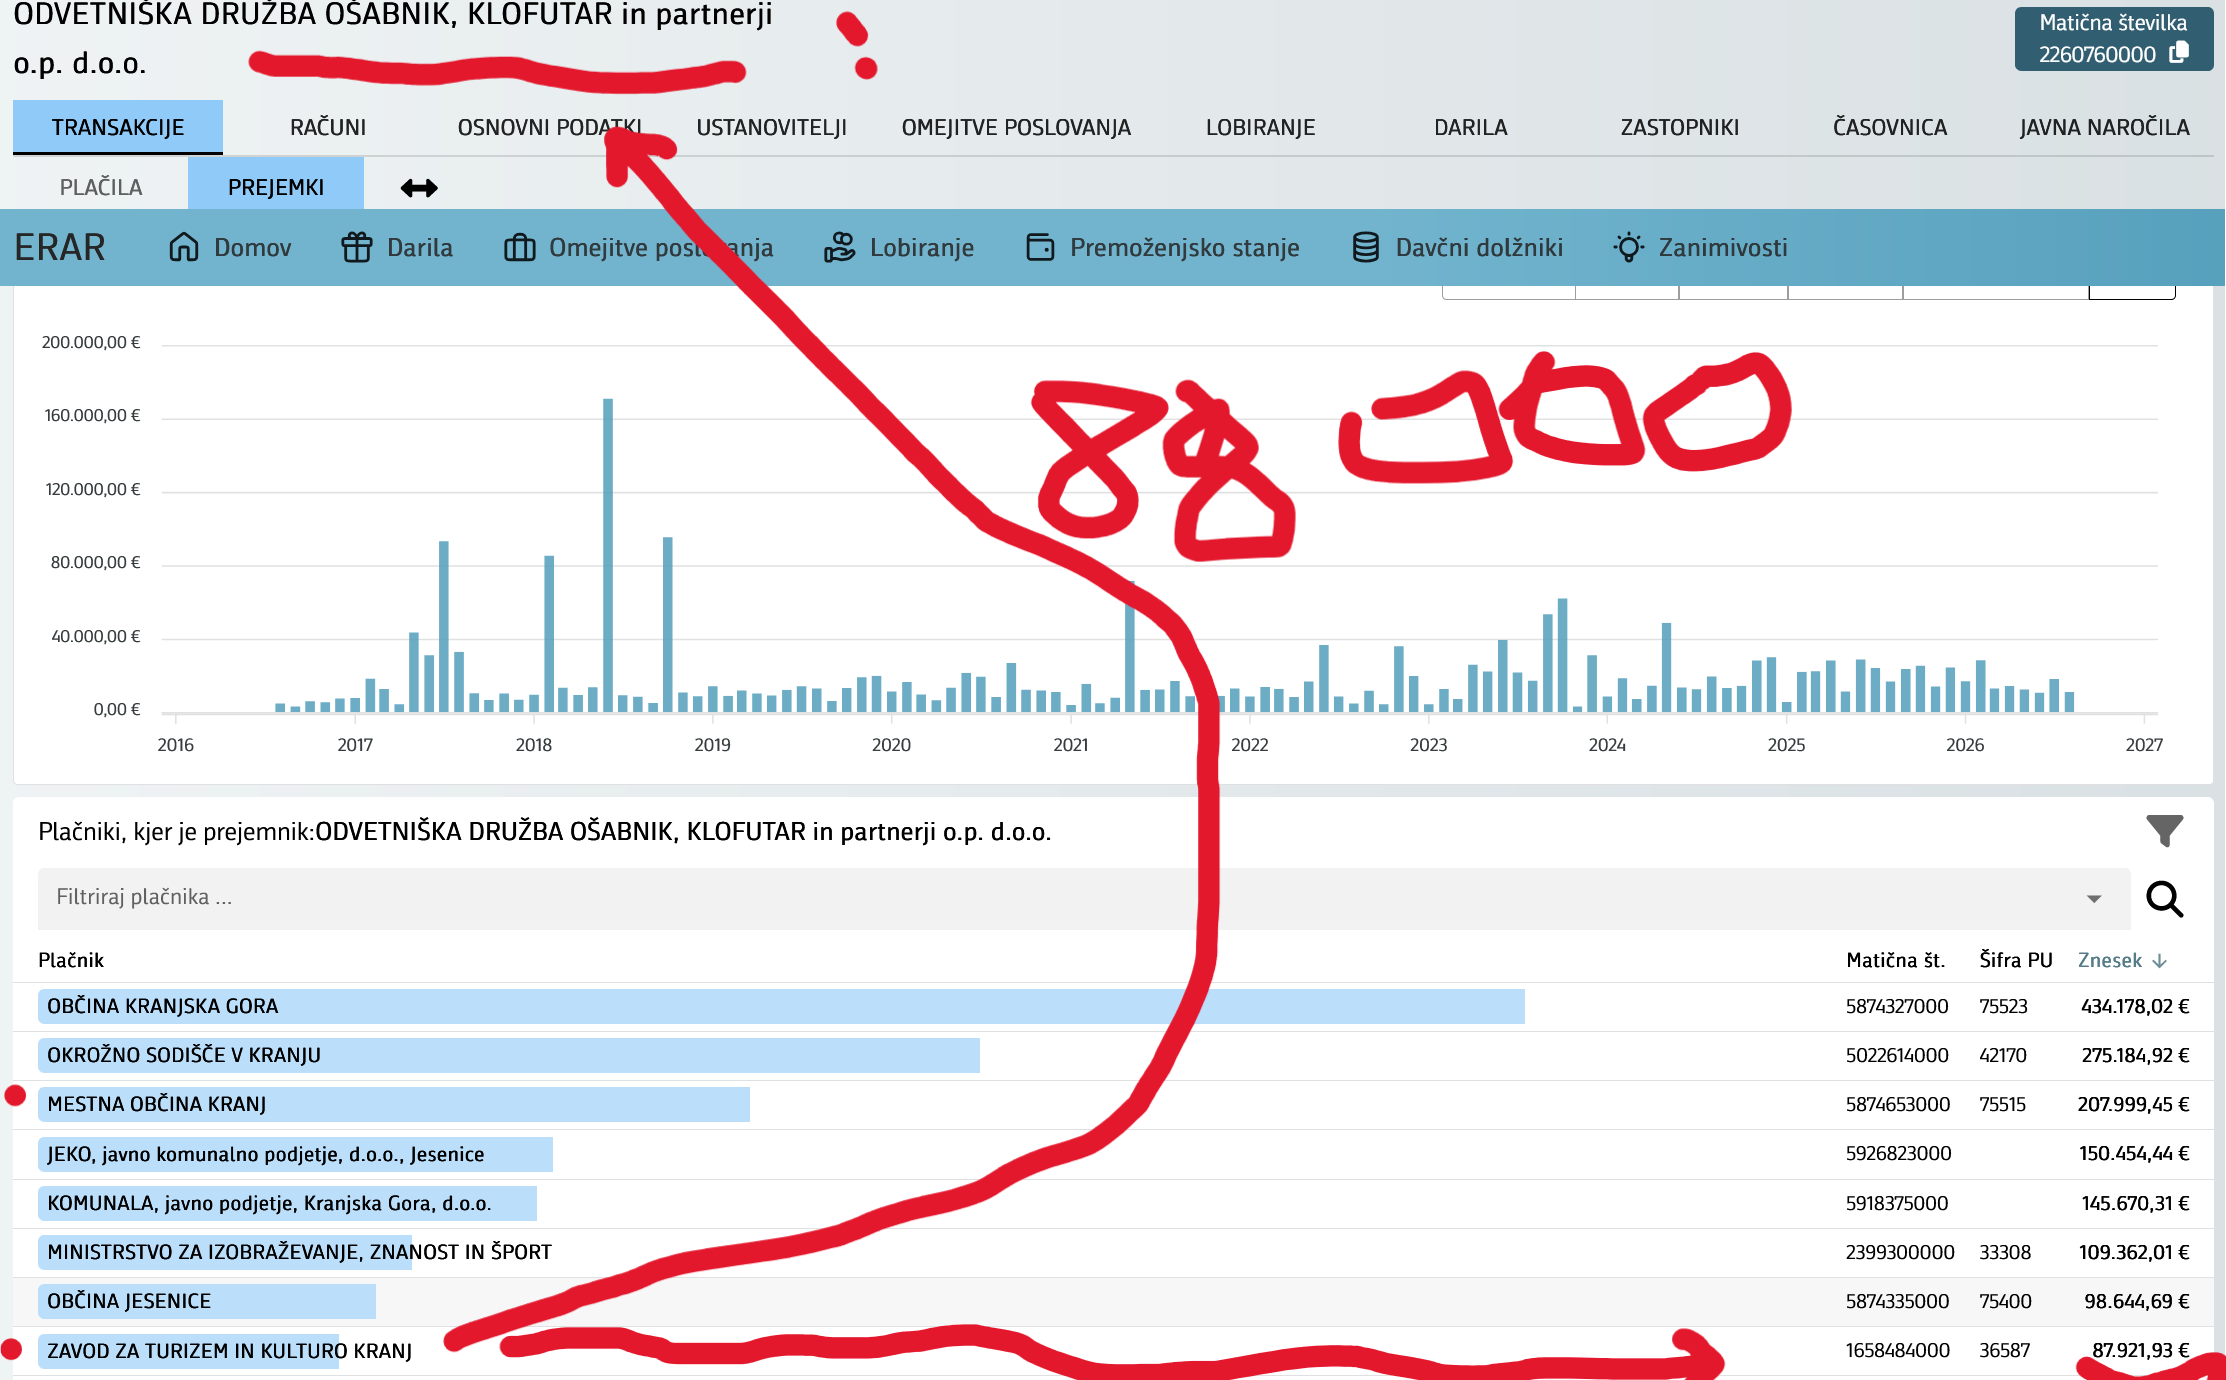The image size is (2226, 1380).
Task: Click the double-arrow swap icon beside PREJEMKI
Action: pyautogui.click(x=419, y=188)
